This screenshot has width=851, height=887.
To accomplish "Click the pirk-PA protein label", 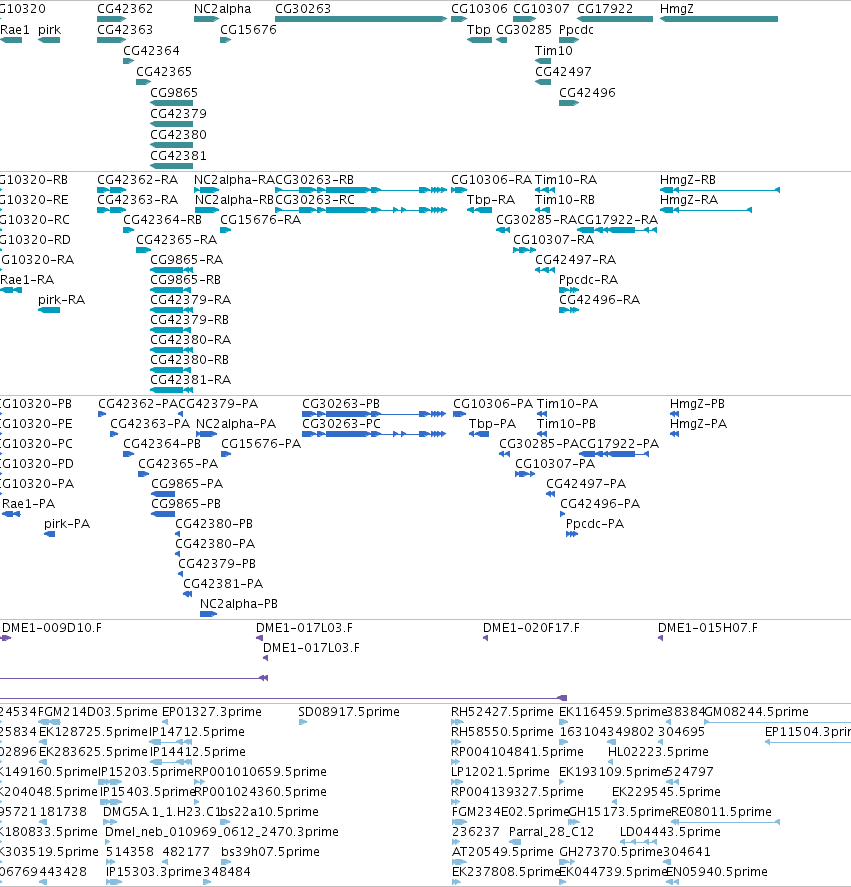I will click(x=67, y=524).
